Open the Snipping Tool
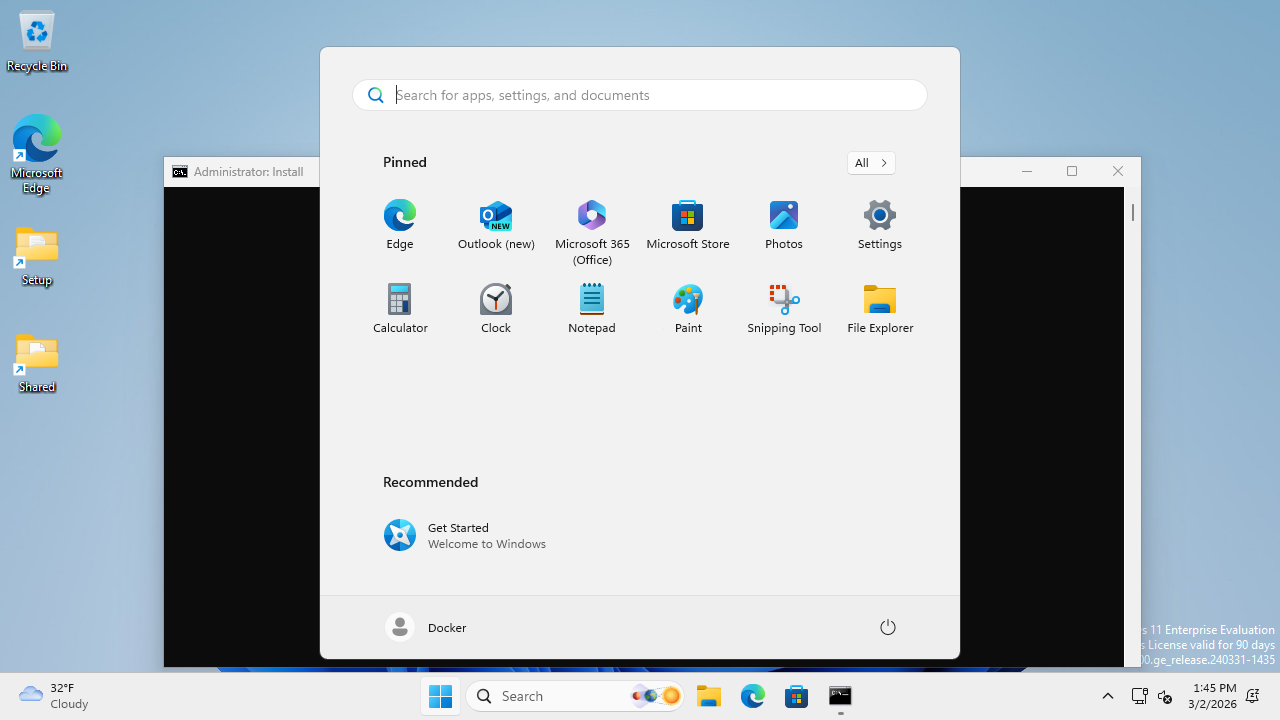 (x=783, y=307)
